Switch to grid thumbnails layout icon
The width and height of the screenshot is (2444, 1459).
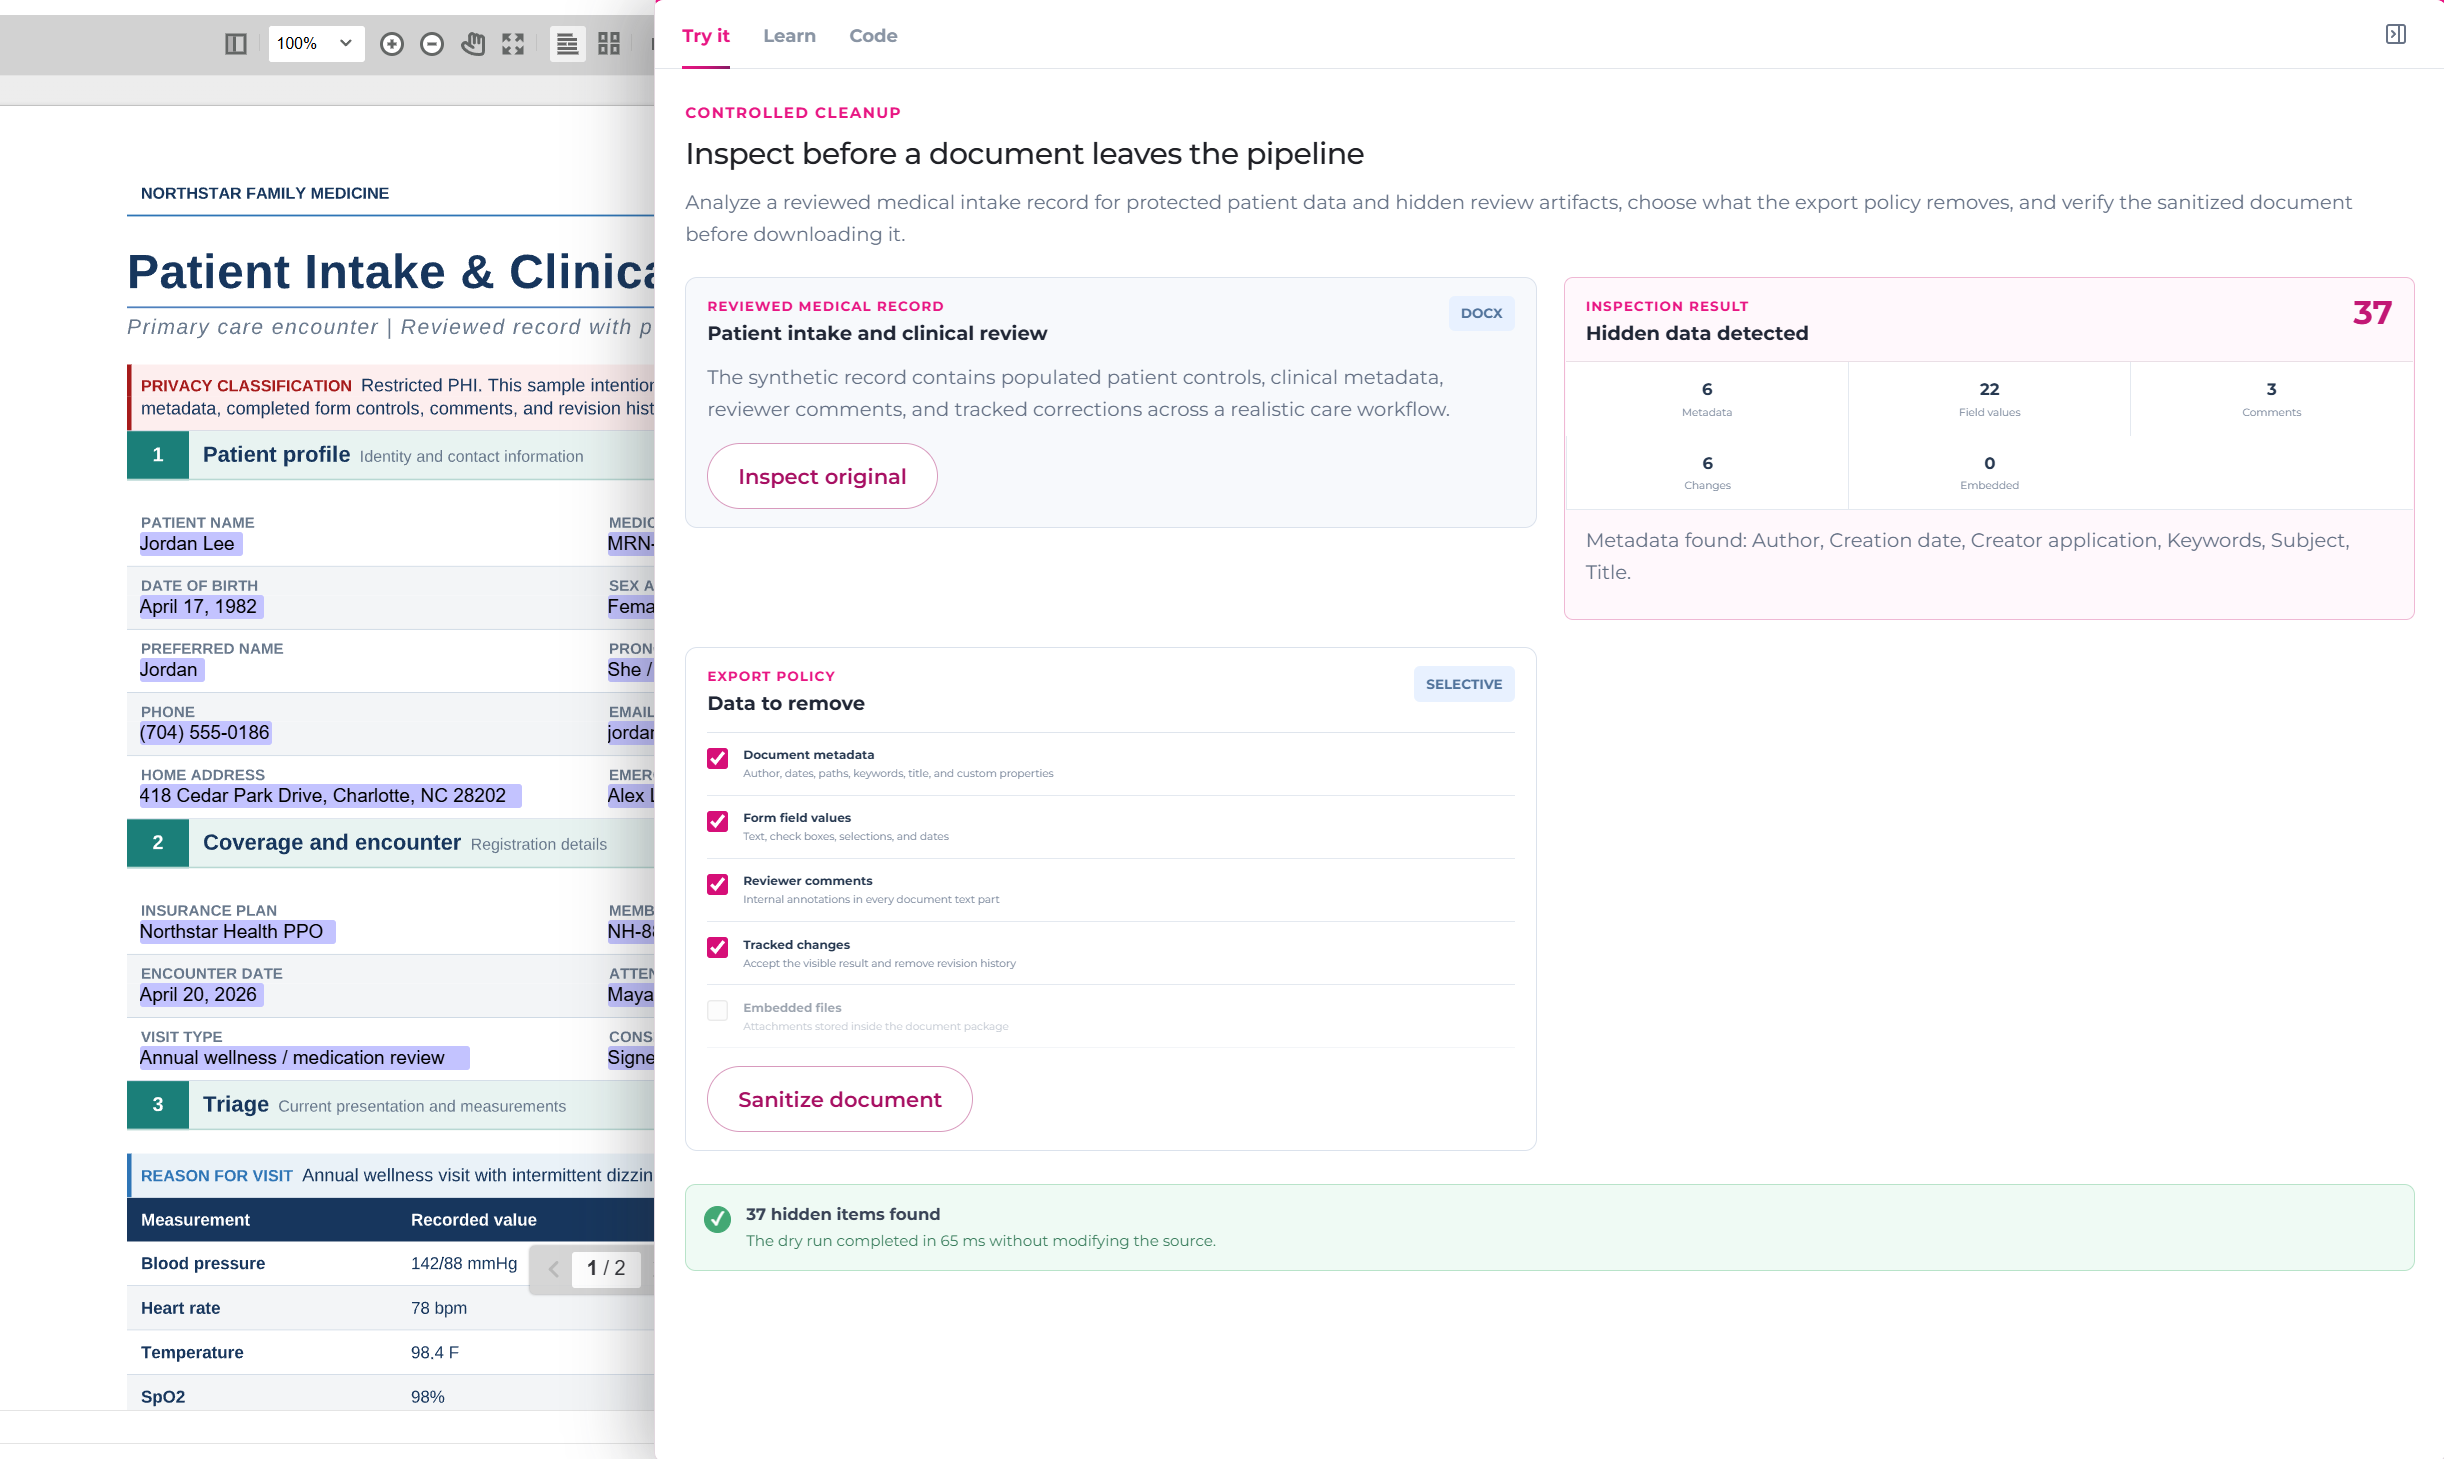pos(609,44)
